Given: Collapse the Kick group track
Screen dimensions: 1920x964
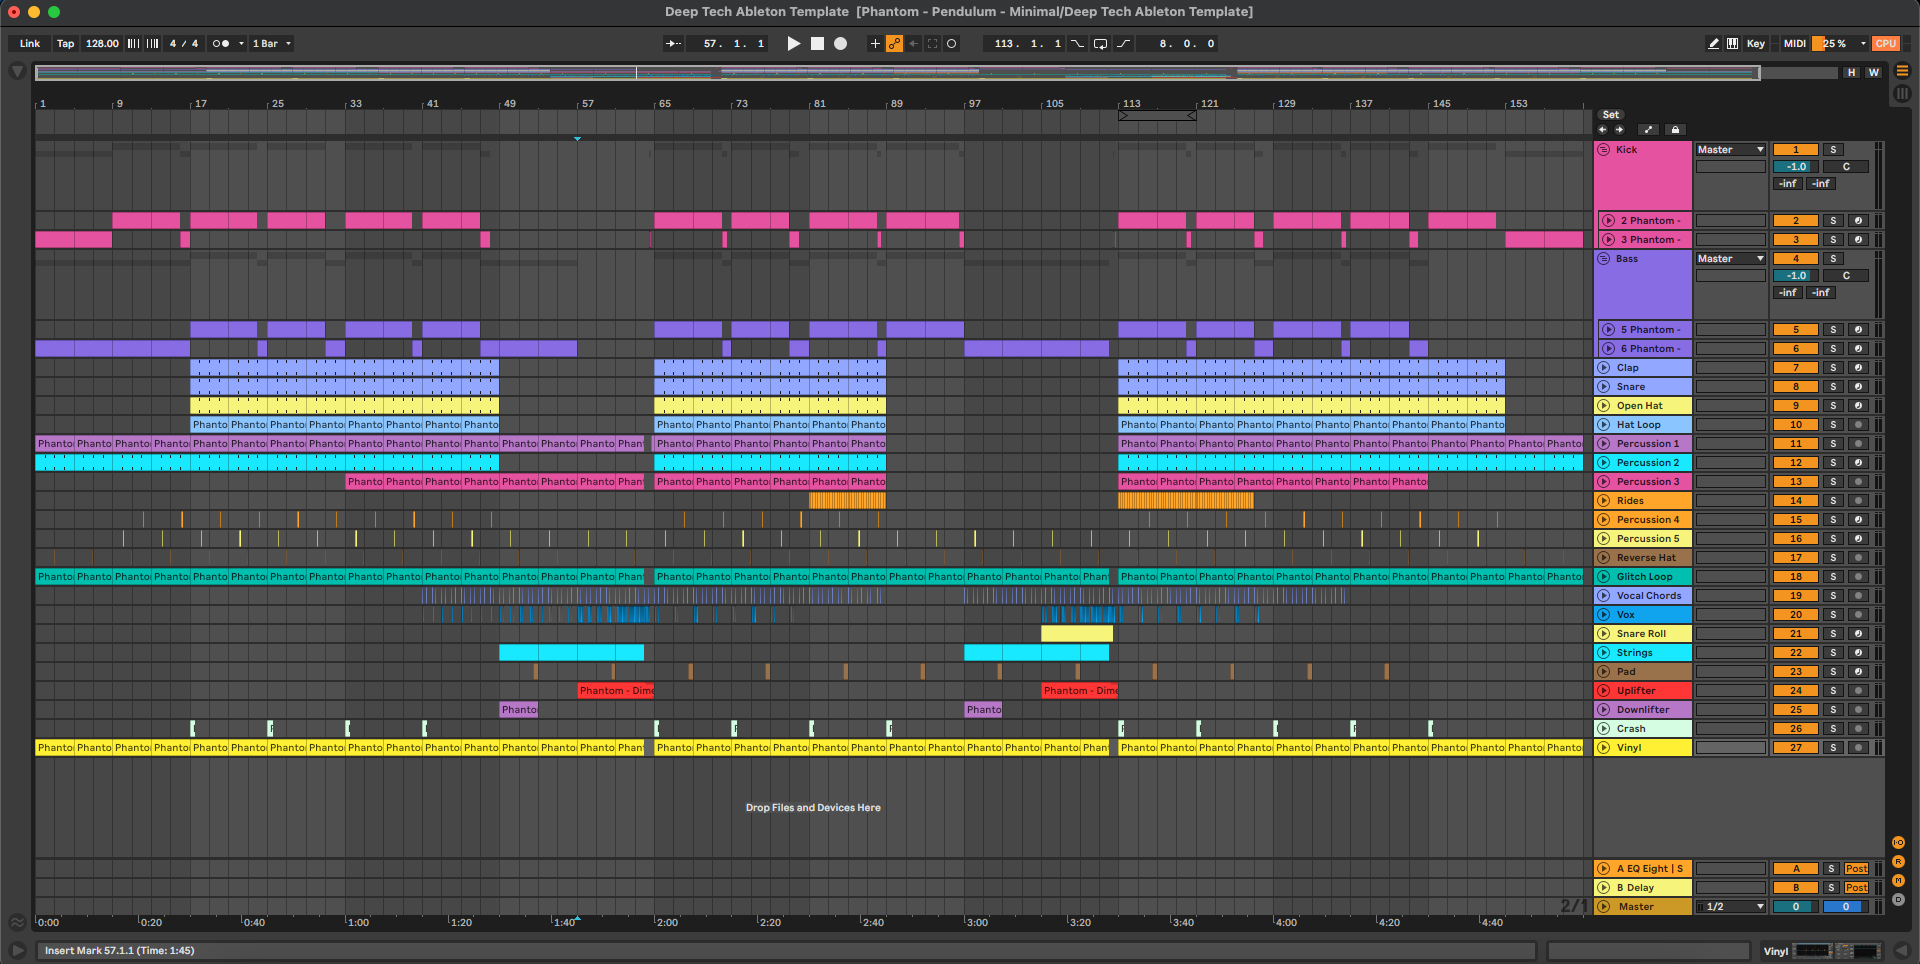Looking at the screenshot, I should (1604, 150).
